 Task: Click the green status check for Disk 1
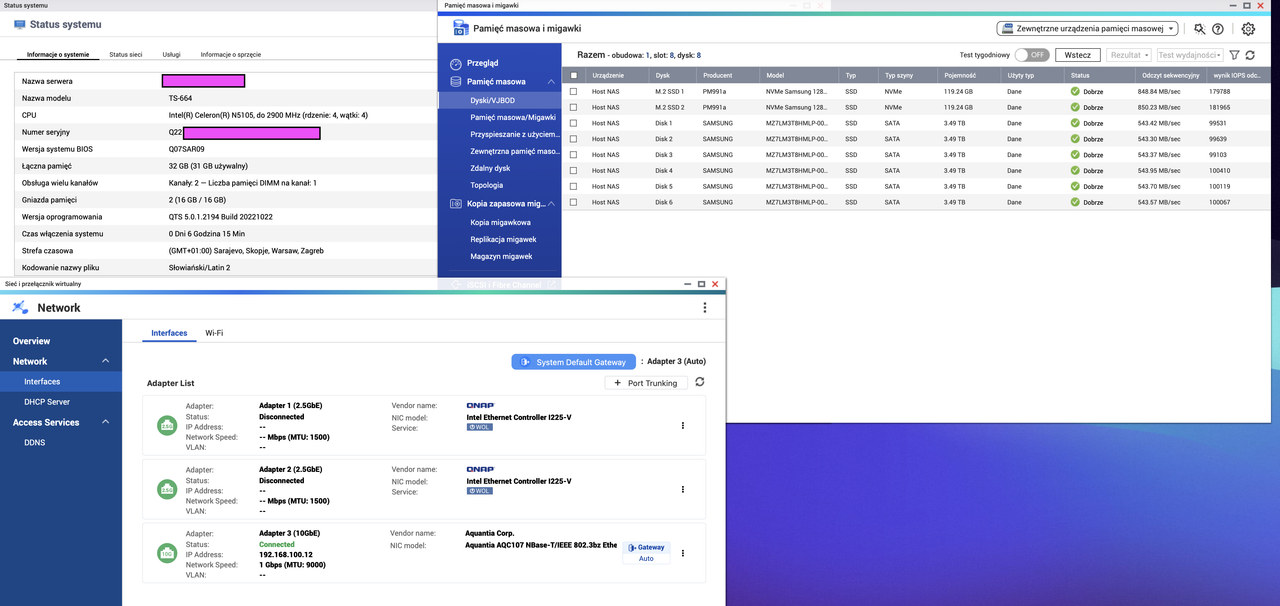pyautogui.click(x=1075, y=123)
